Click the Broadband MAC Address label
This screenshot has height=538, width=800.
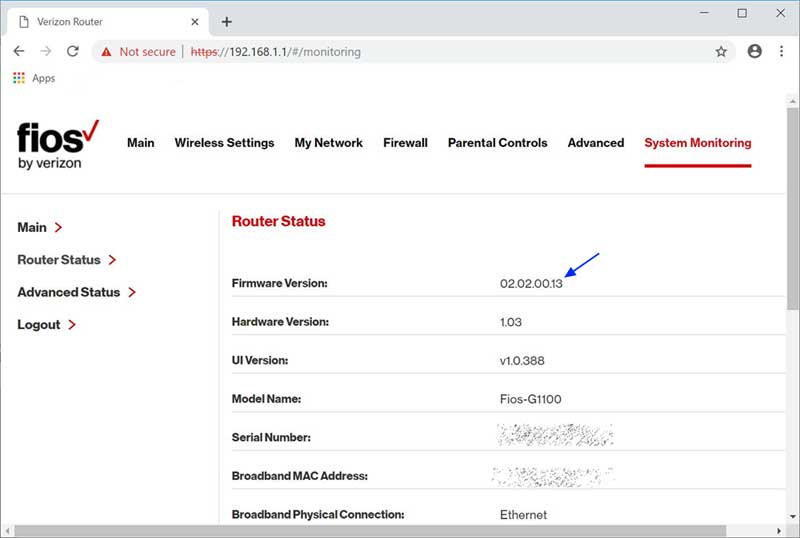coord(299,476)
